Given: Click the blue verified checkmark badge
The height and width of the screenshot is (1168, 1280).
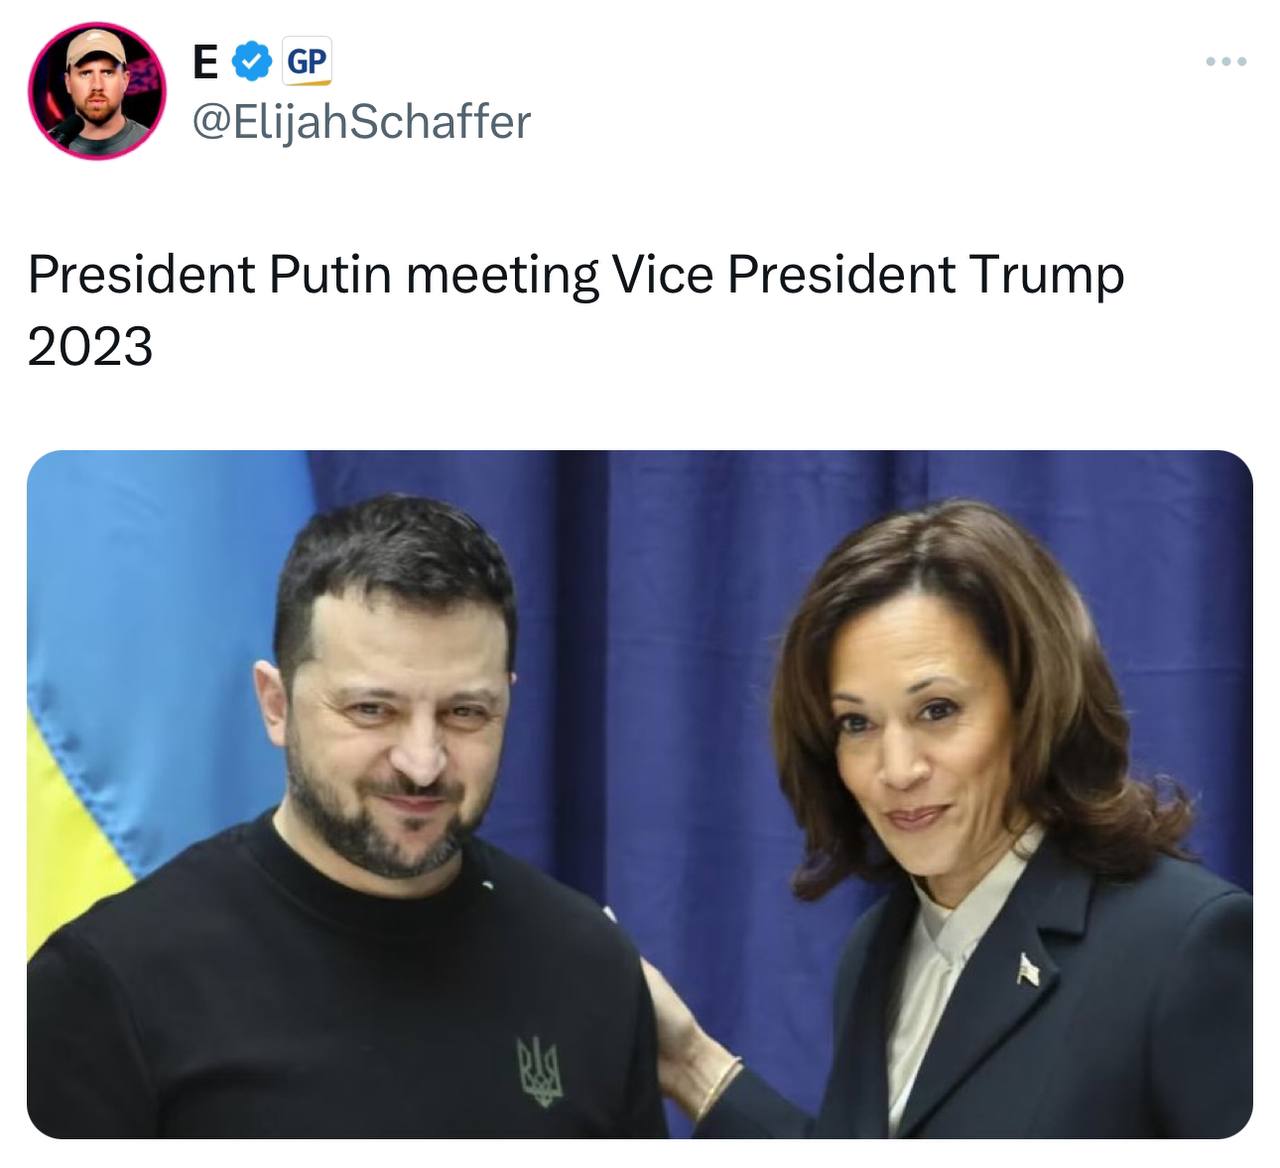Looking at the screenshot, I should click(x=252, y=62).
